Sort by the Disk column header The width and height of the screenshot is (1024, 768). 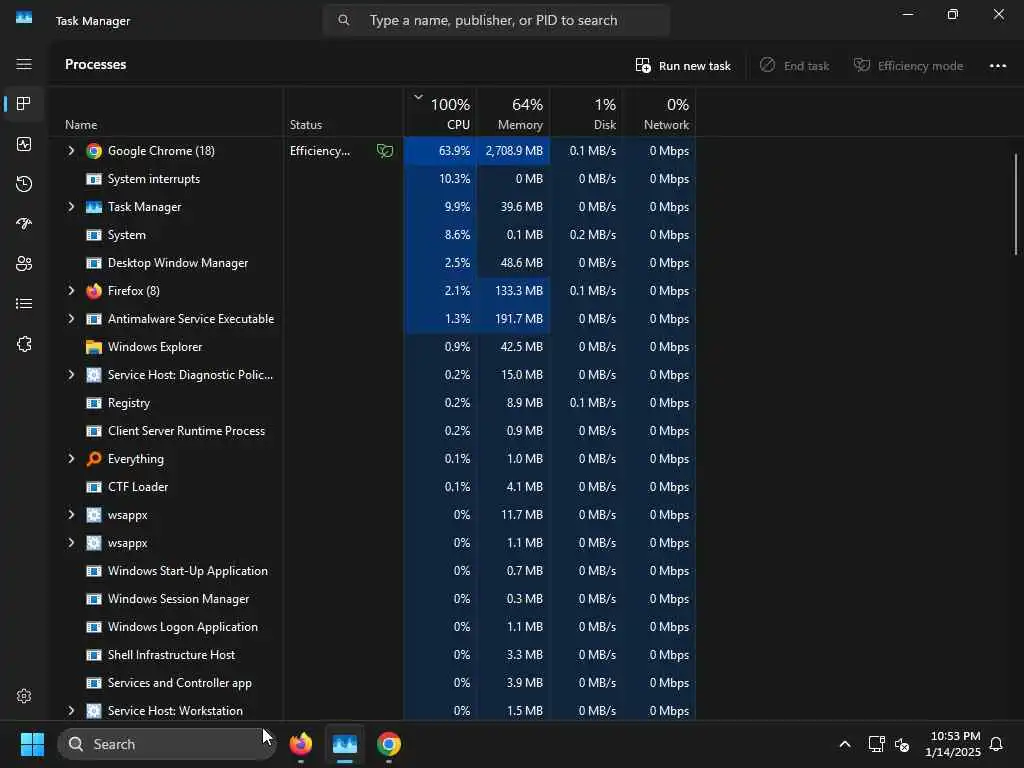pos(586,112)
